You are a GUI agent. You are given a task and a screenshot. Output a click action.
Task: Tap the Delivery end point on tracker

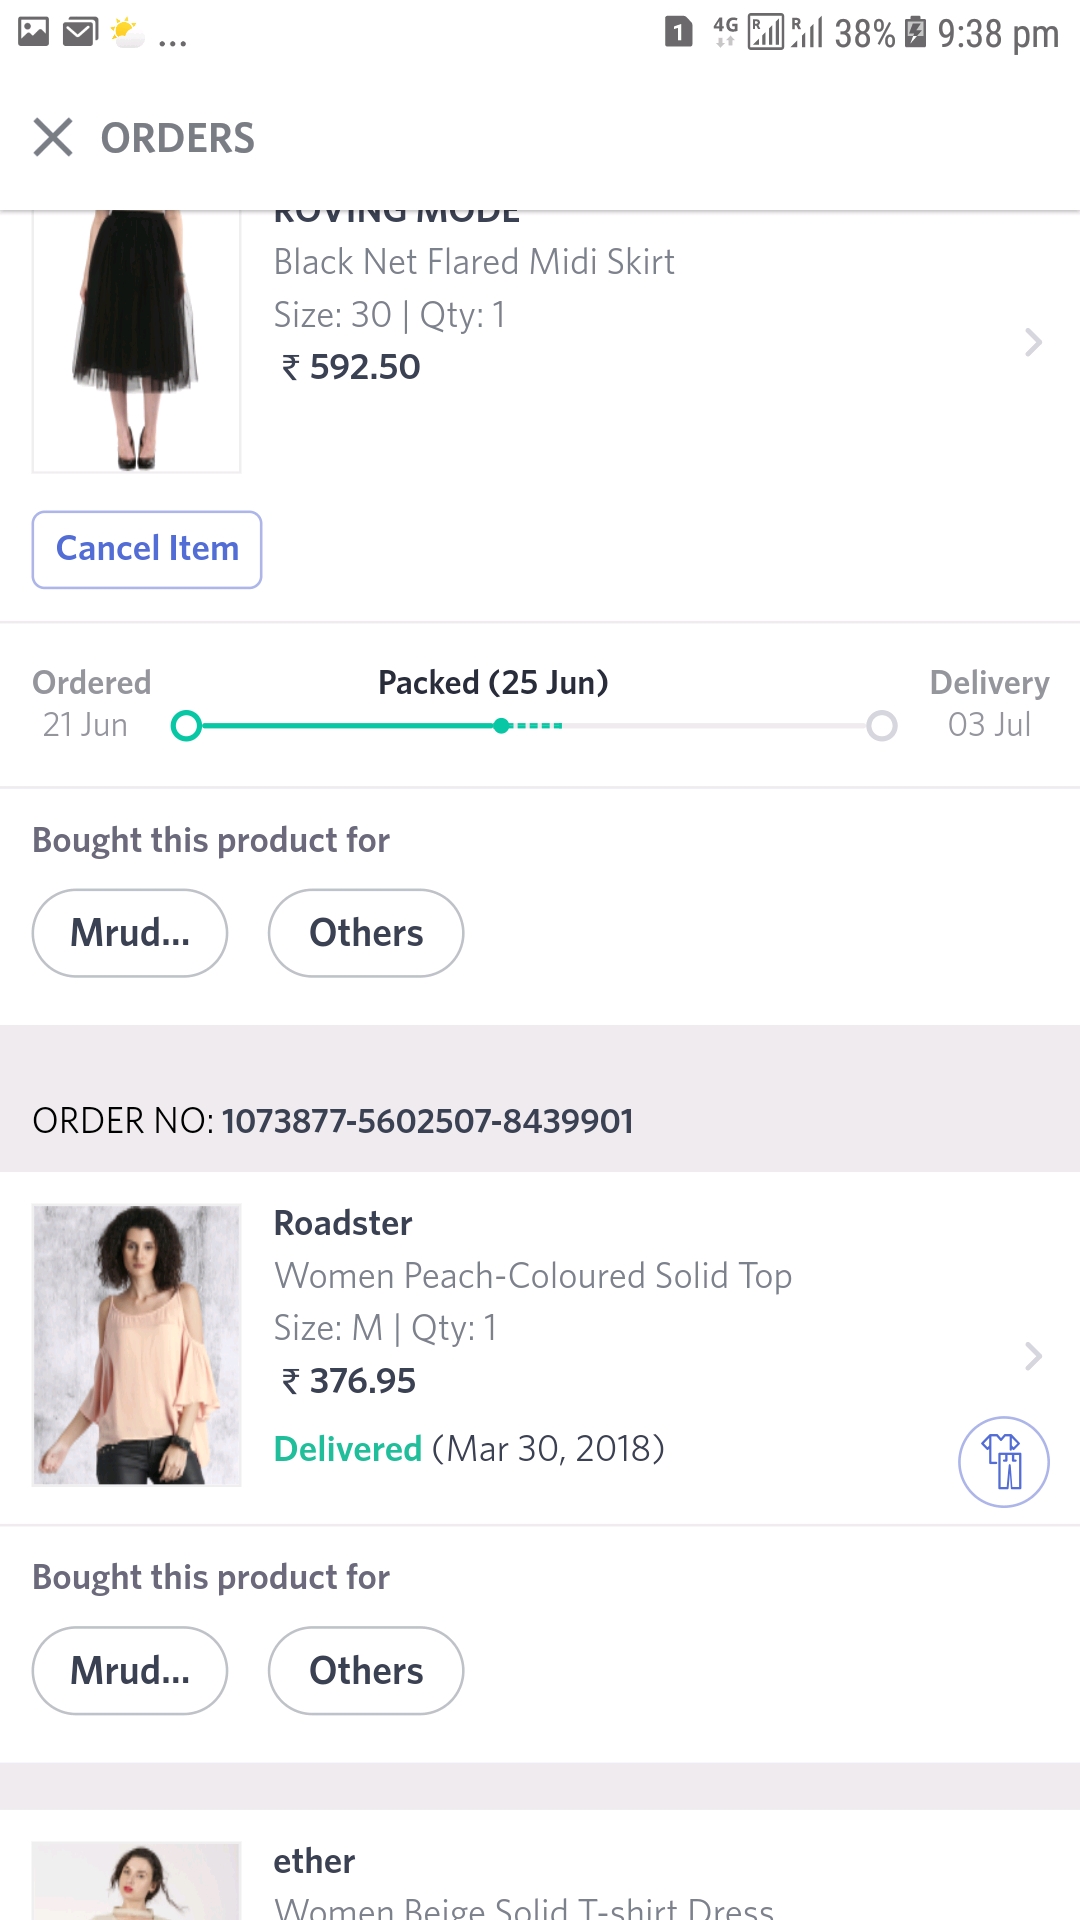[881, 725]
